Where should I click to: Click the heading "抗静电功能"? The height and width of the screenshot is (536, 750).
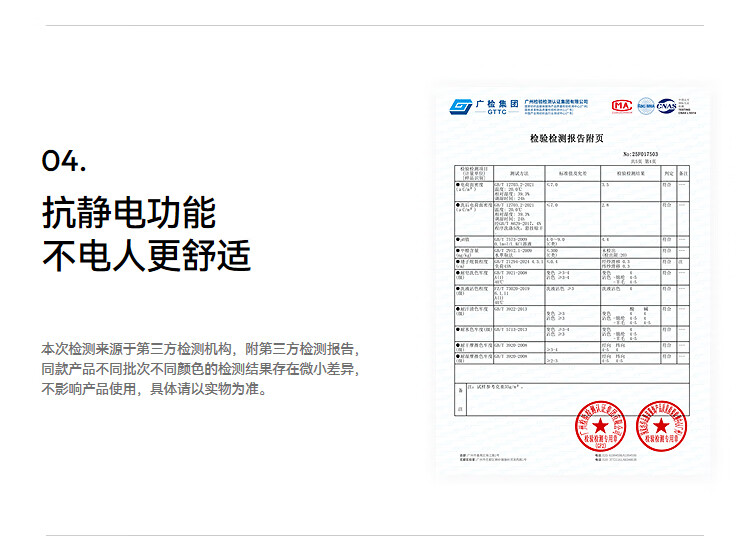click(129, 212)
